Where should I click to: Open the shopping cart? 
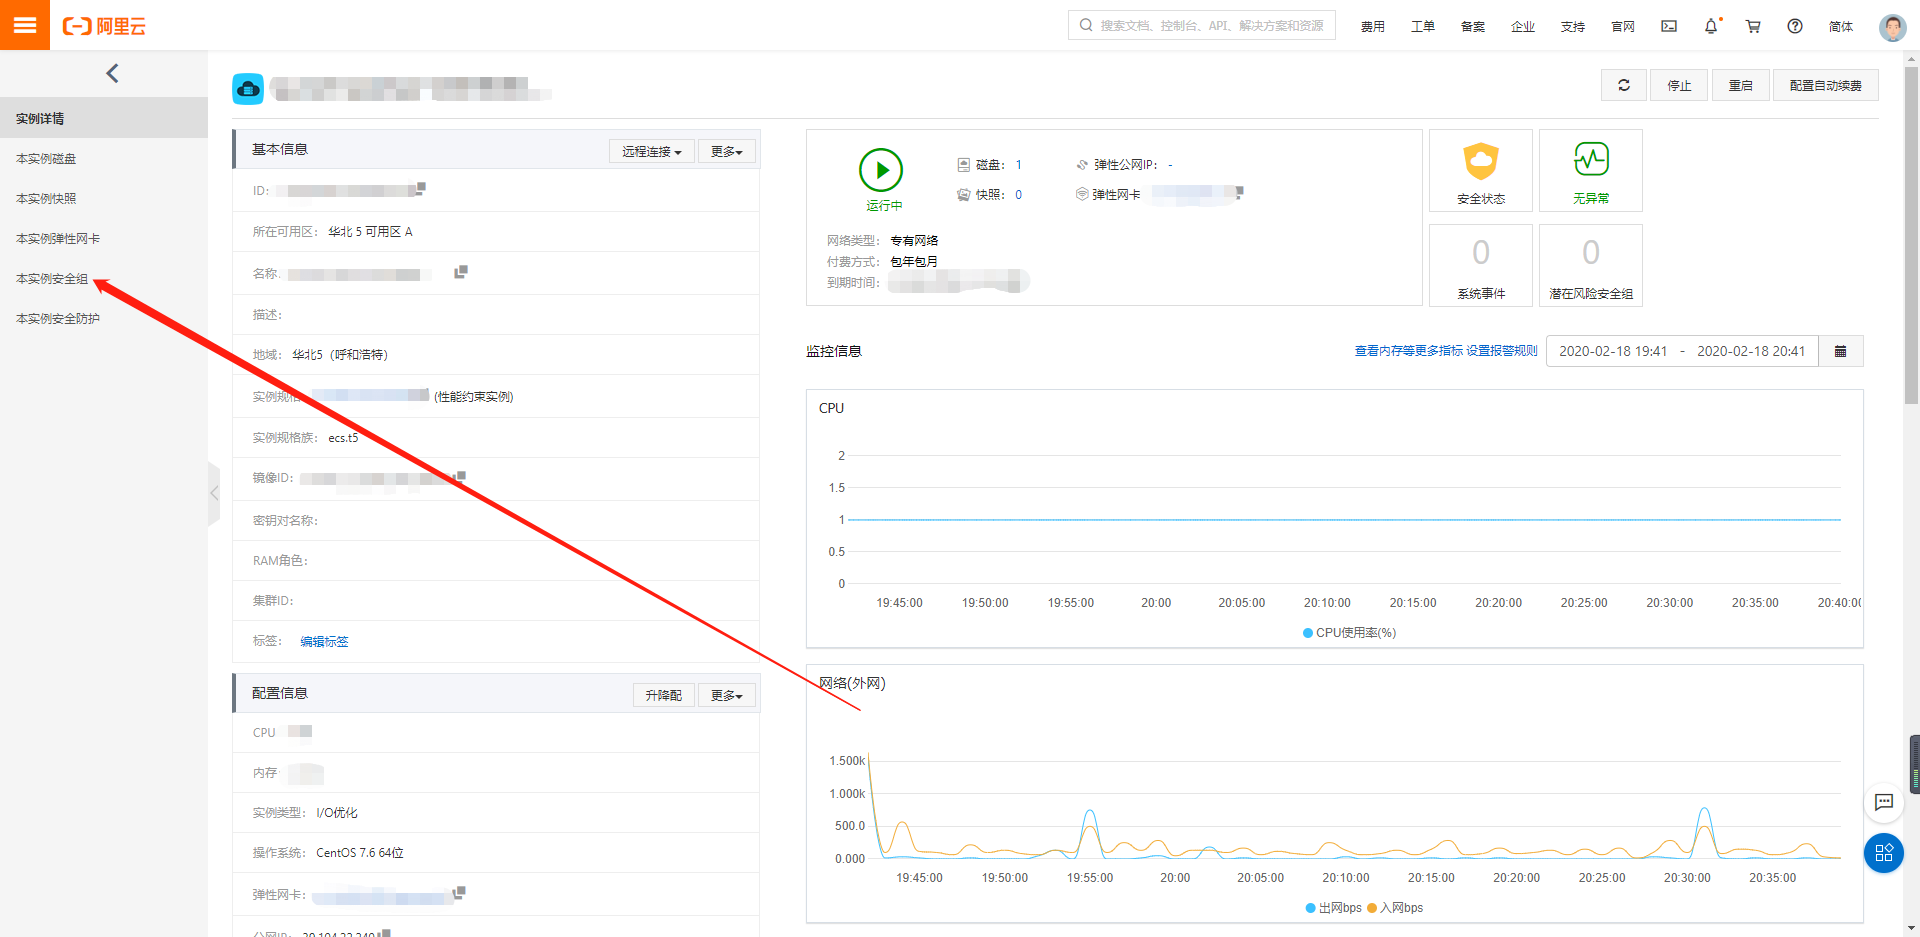(1753, 26)
